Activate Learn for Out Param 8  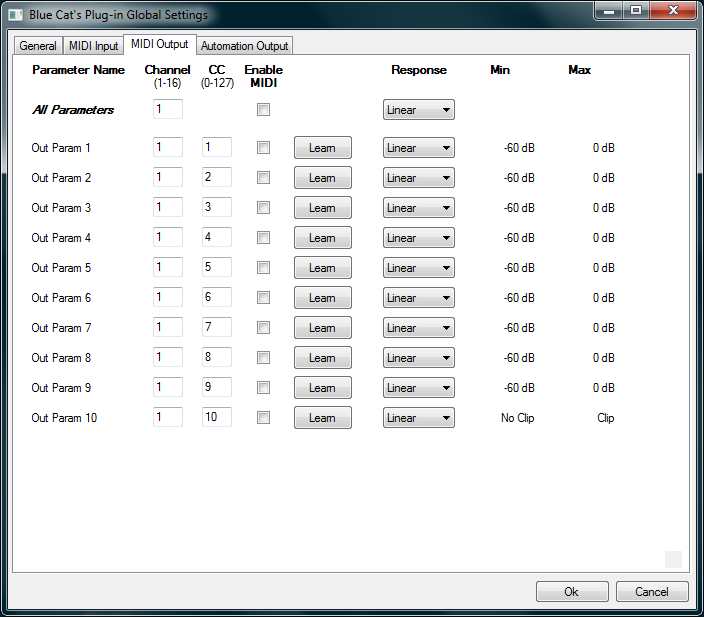click(323, 358)
